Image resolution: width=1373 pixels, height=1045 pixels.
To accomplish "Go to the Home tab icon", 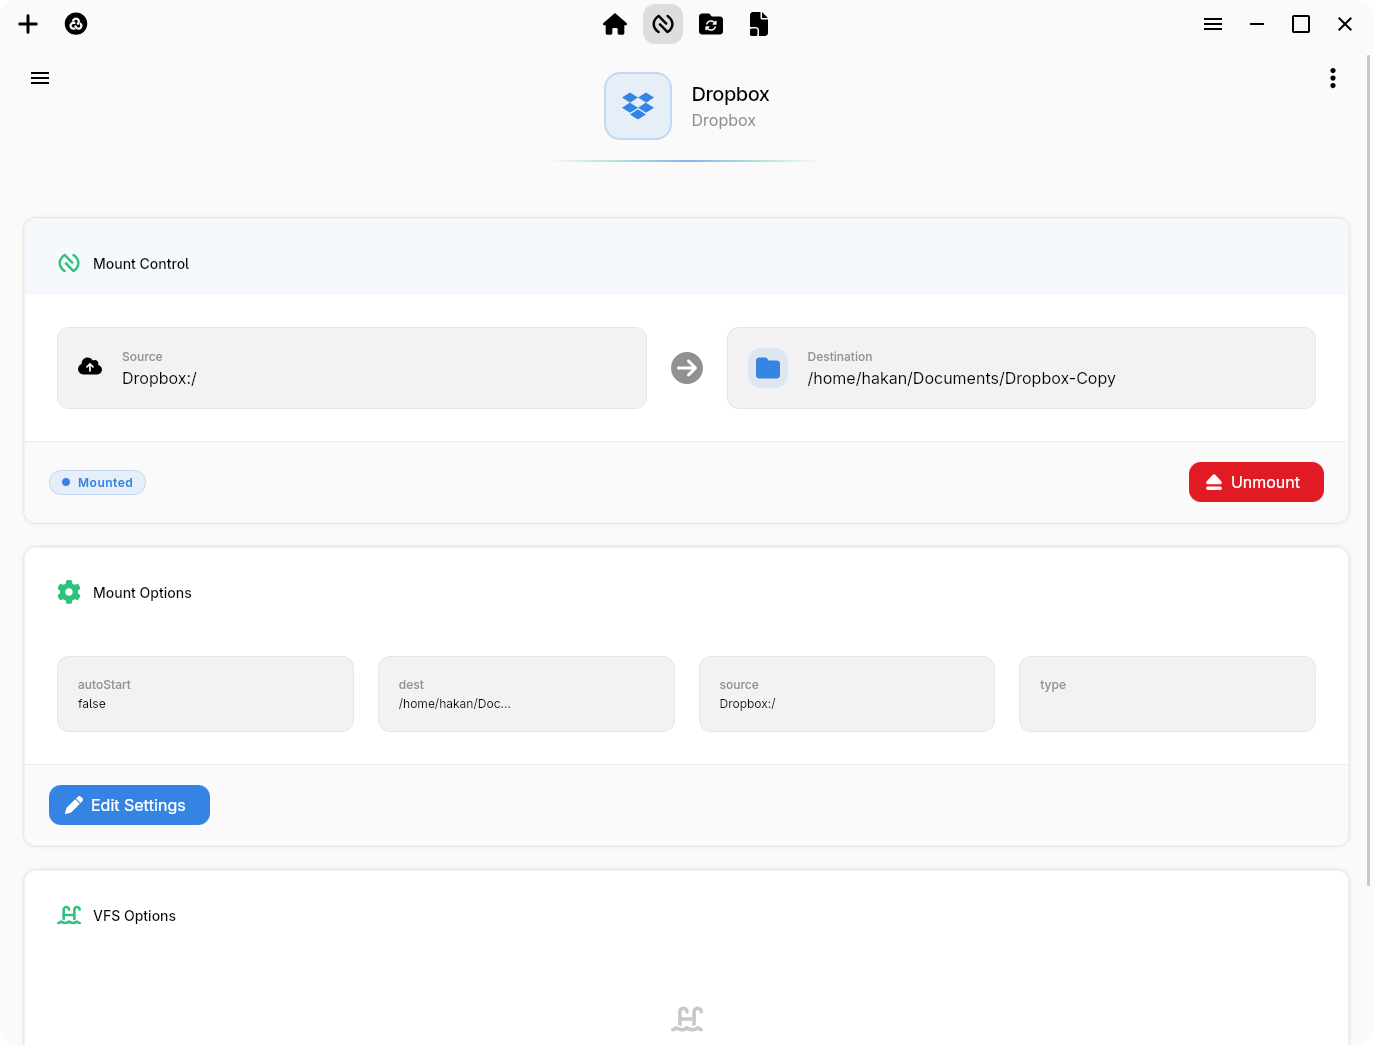I will point(615,24).
